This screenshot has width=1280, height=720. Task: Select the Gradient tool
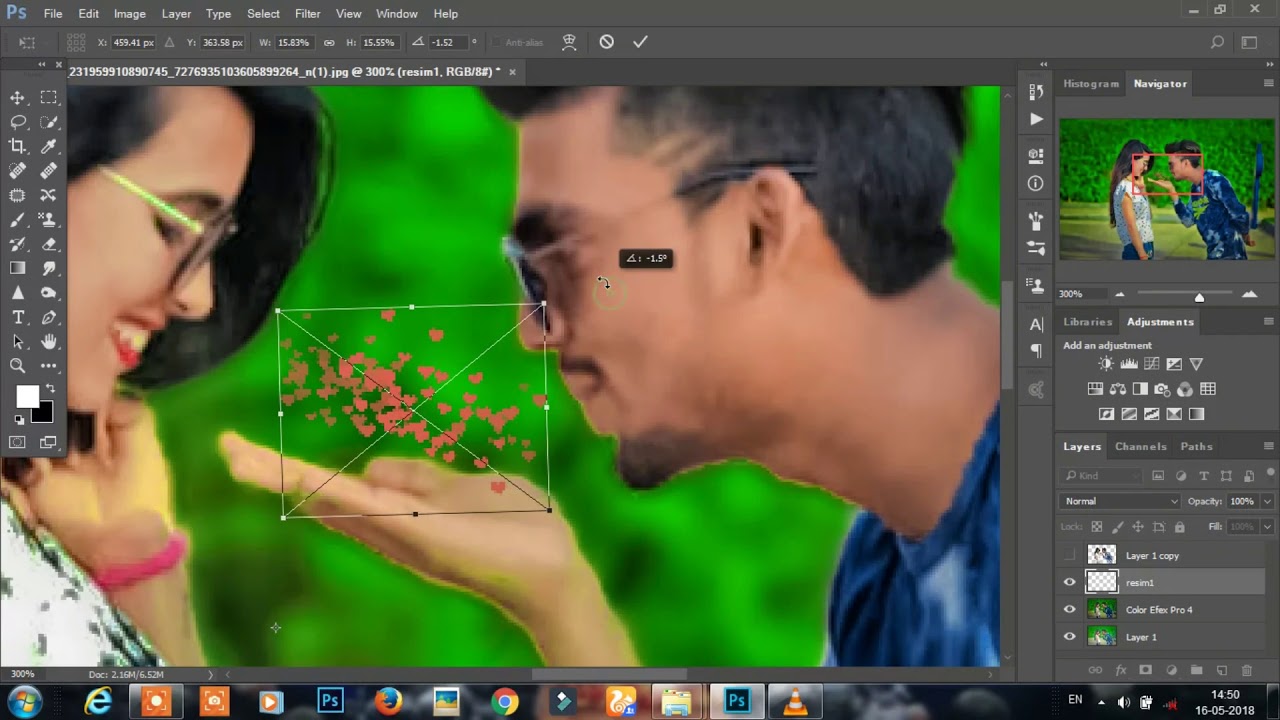point(17,268)
